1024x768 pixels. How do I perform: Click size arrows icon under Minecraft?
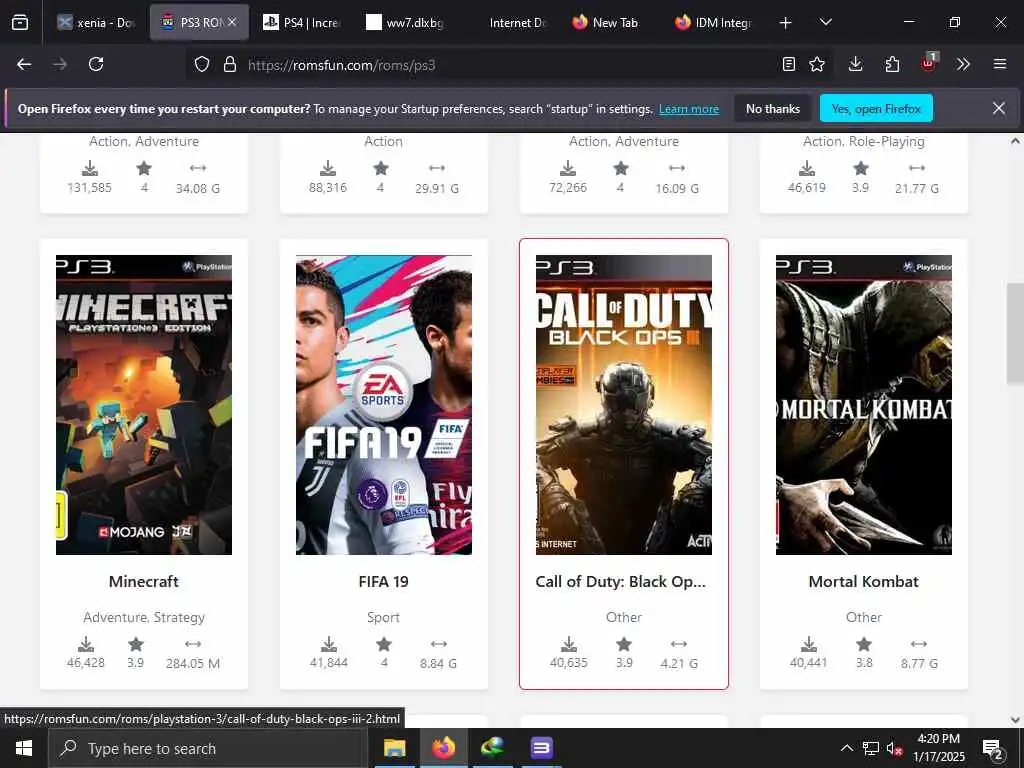click(x=193, y=644)
